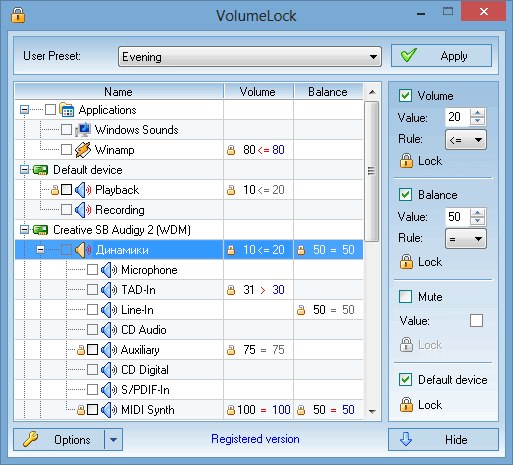513x465 pixels.
Task: Click the Volume column header
Action: [258, 92]
